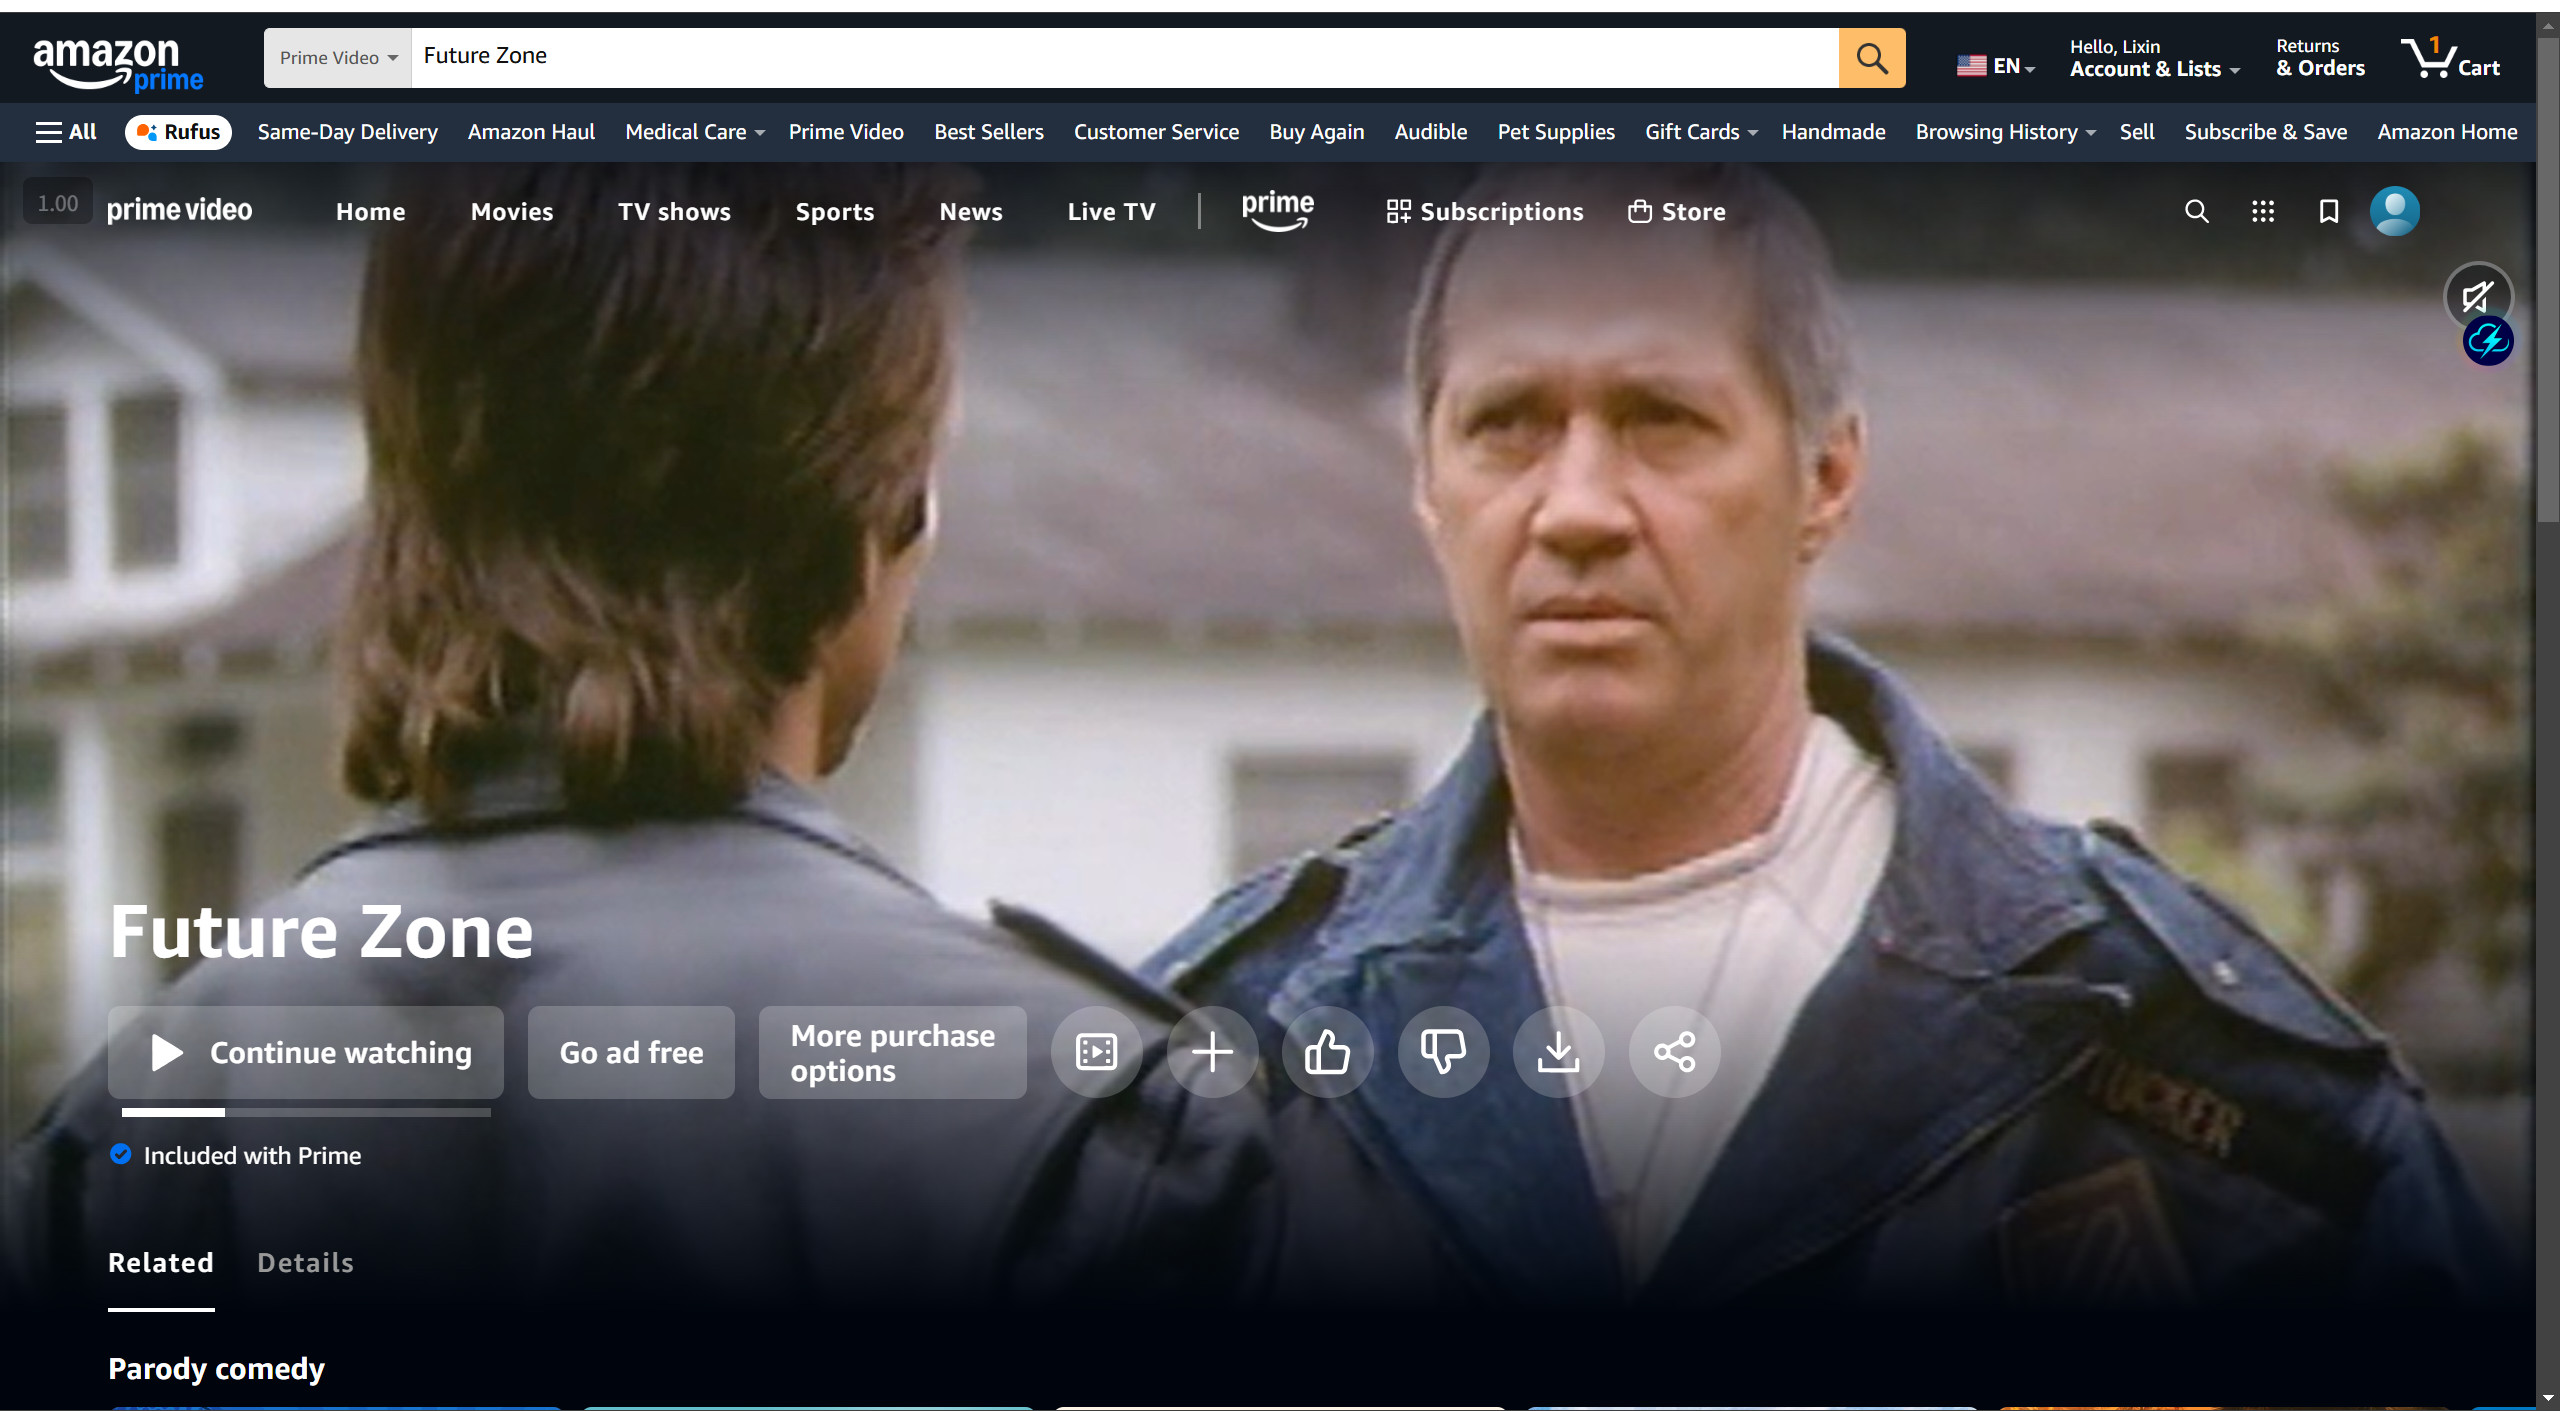This screenshot has height=1411, width=2560.
Task: Open the TV shows menu item
Action: (x=674, y=212)
